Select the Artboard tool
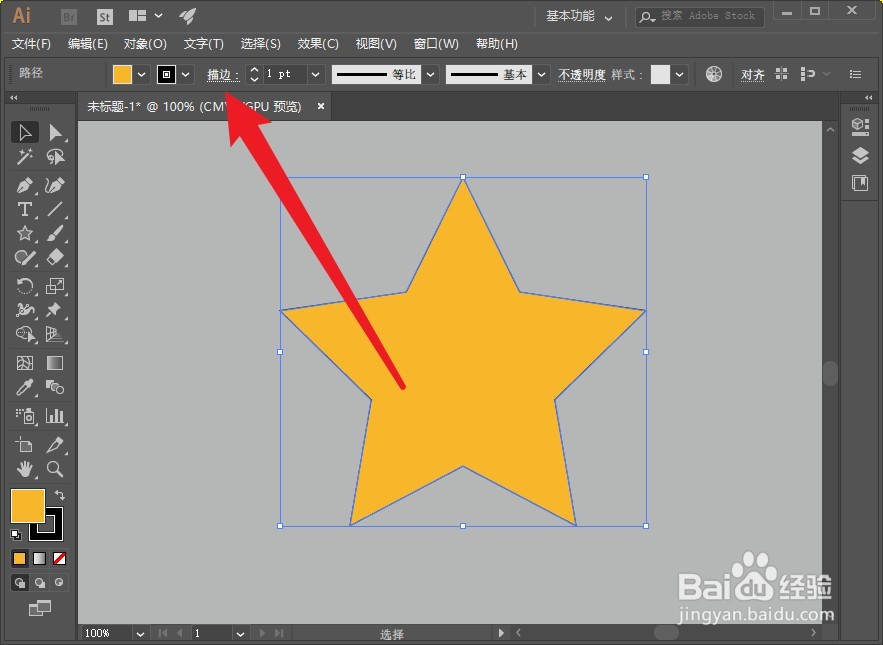 point(25,444)
